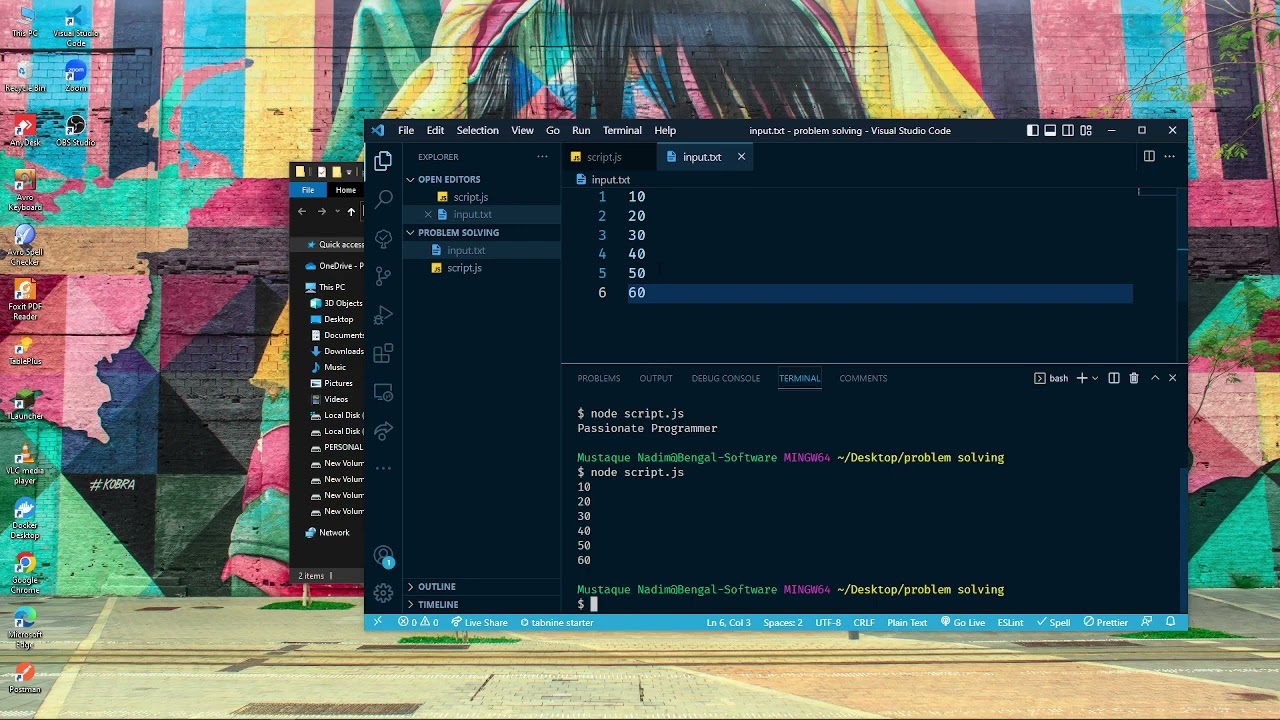This screenshot has width=1280, height=720.
Task: Close input.txt in Open Editors list
Action: (x=428, y=215)
